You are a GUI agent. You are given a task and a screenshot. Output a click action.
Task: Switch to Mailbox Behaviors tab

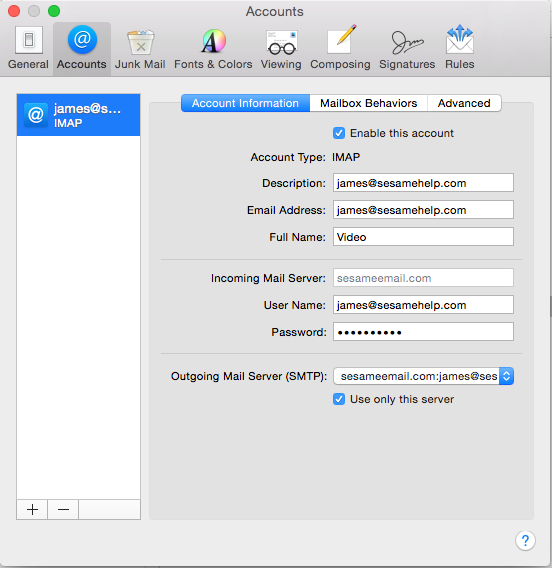click(x=368, y=103)
